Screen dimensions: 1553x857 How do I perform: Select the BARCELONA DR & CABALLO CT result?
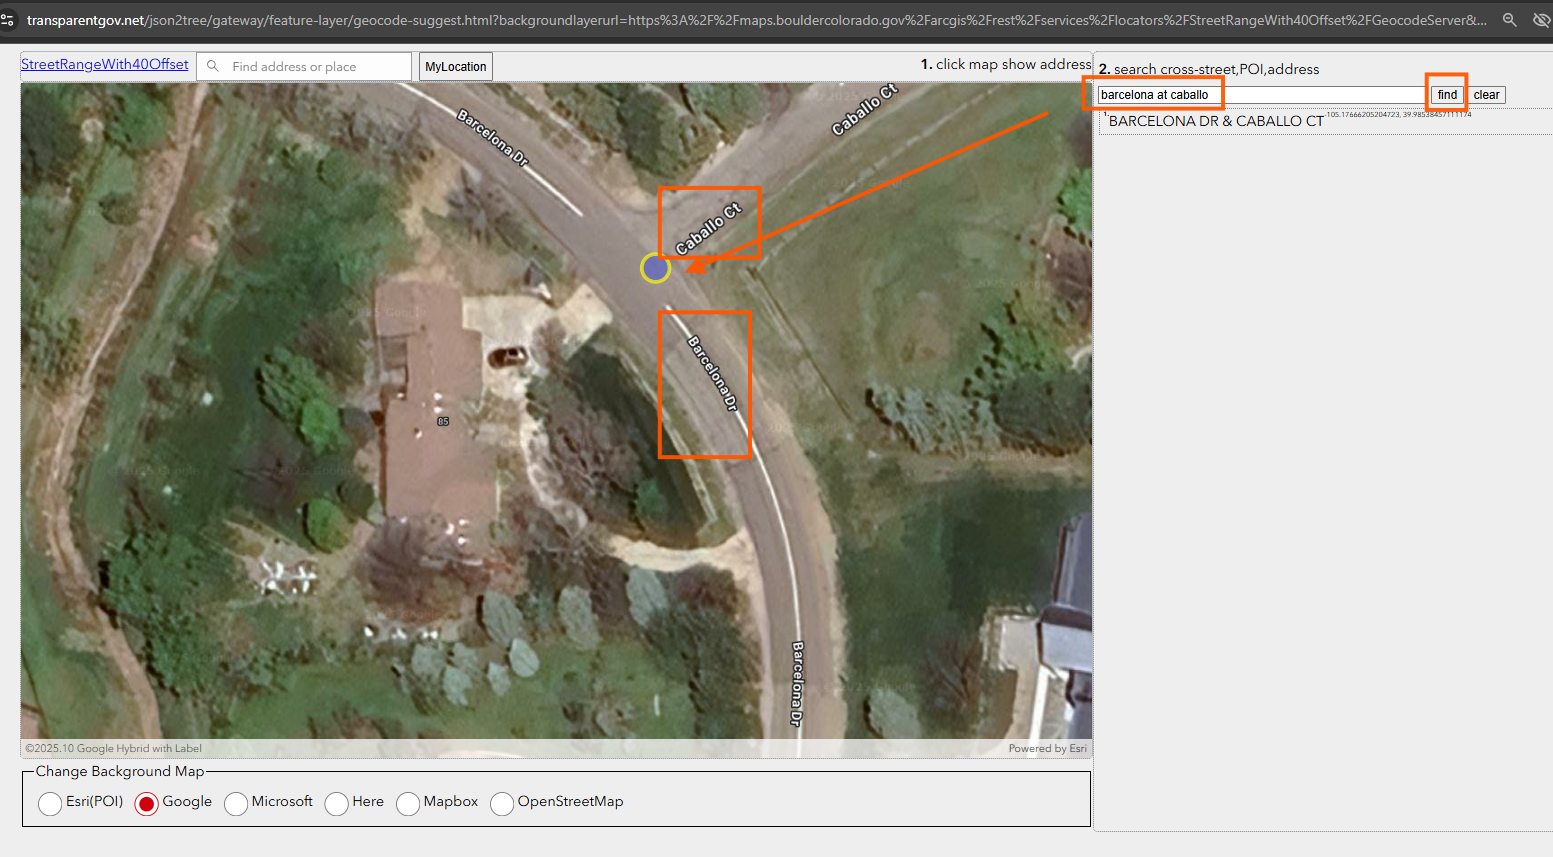pos(1216,121)
